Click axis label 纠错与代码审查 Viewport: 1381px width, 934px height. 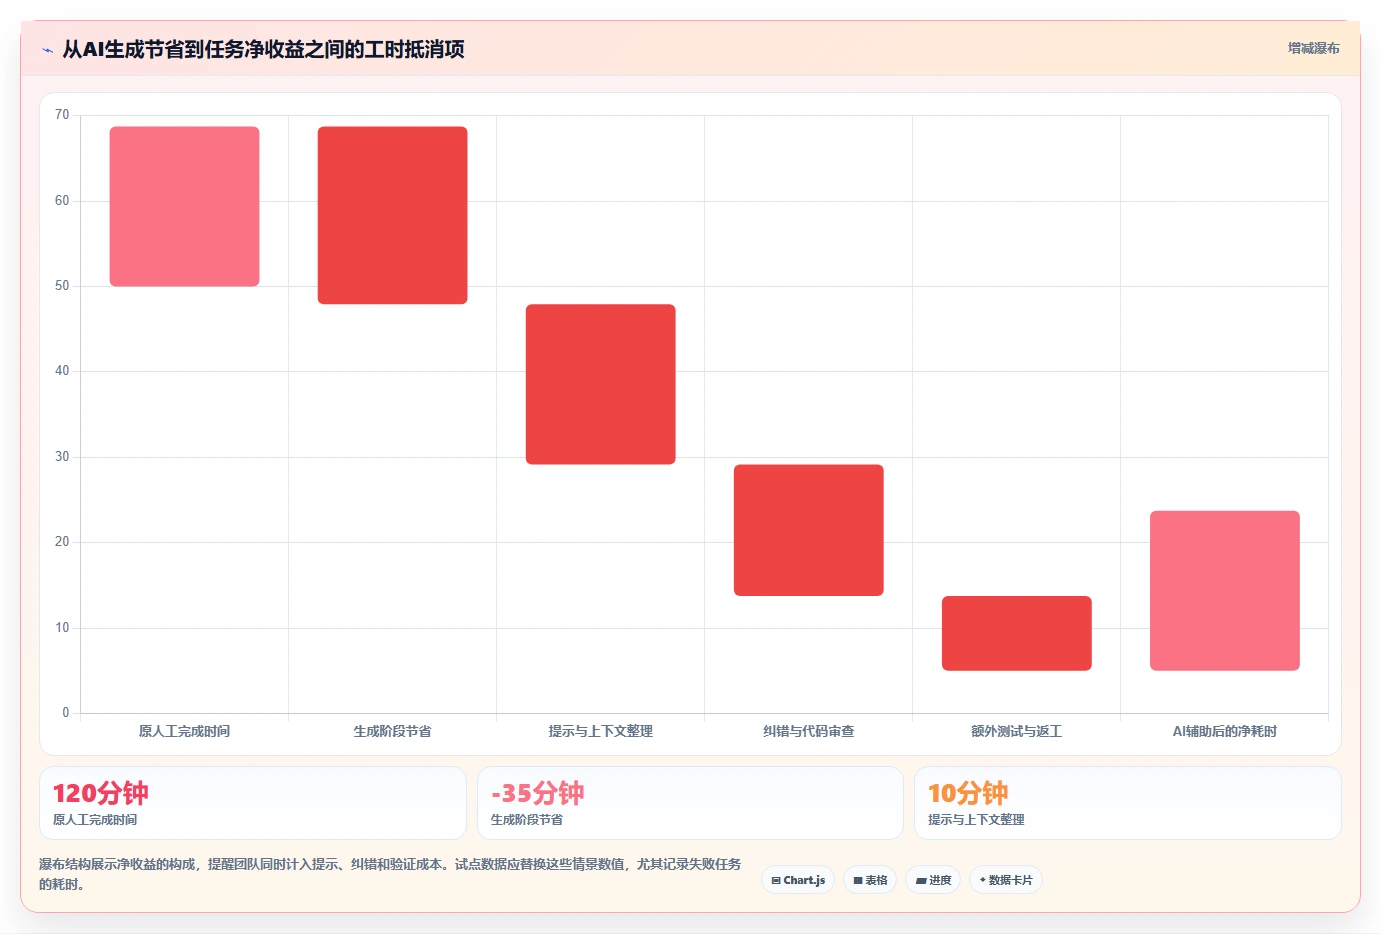click(808, 731)
